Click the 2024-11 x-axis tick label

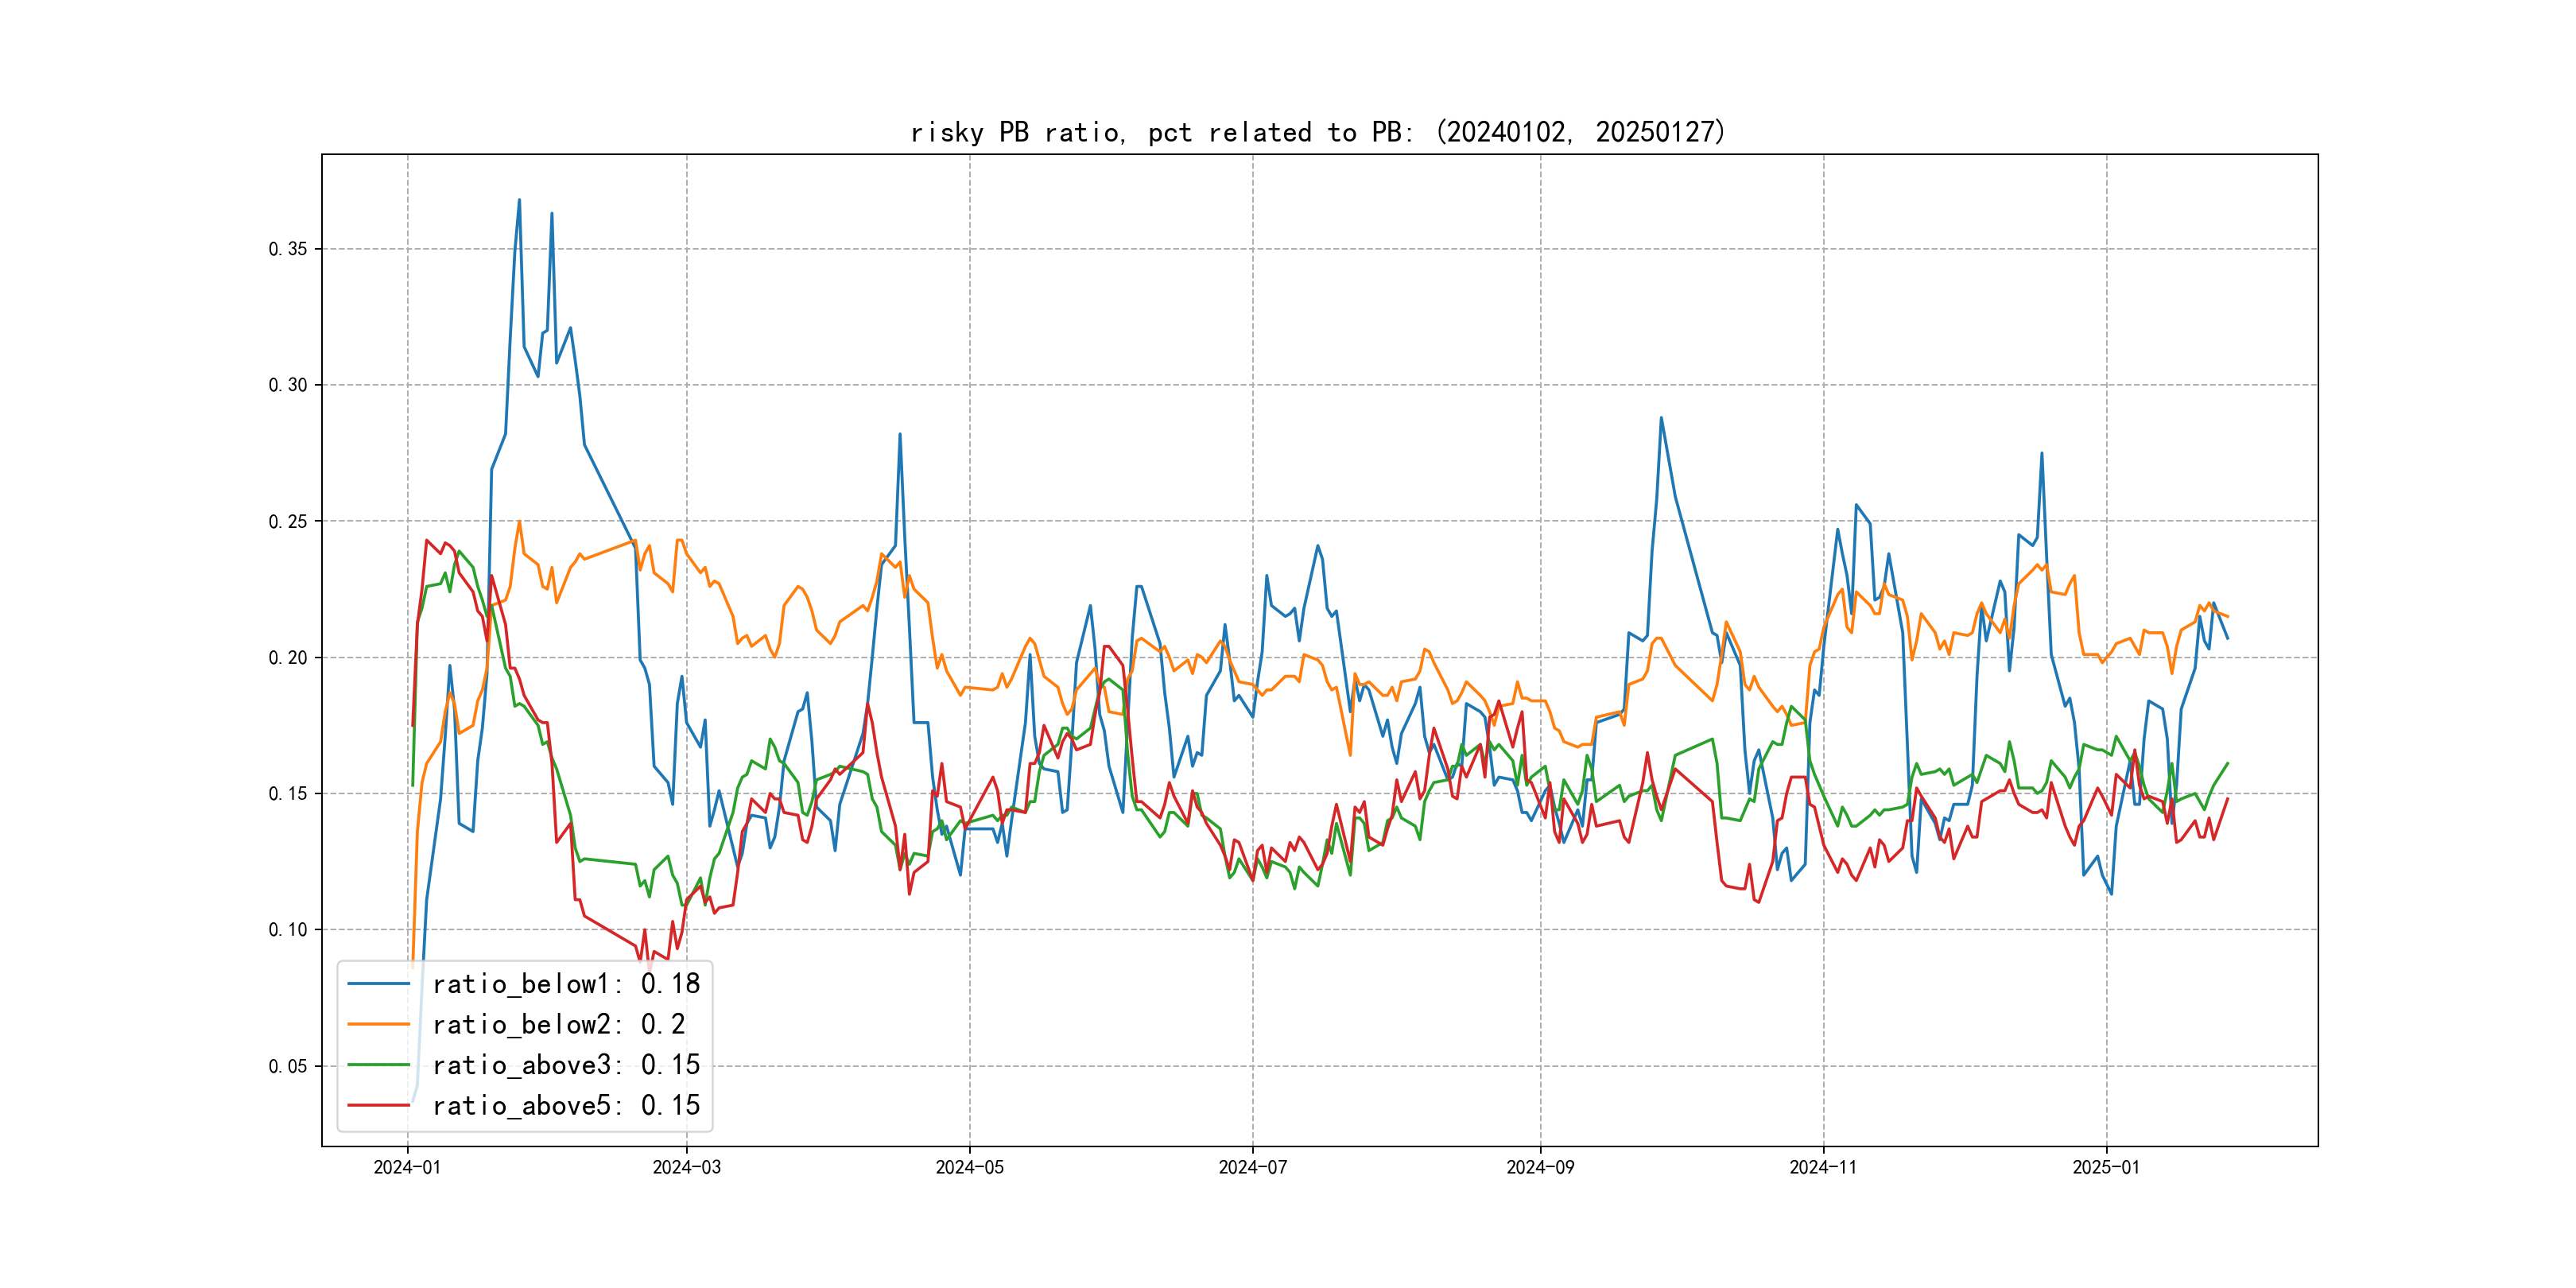coord(1823,1167)
